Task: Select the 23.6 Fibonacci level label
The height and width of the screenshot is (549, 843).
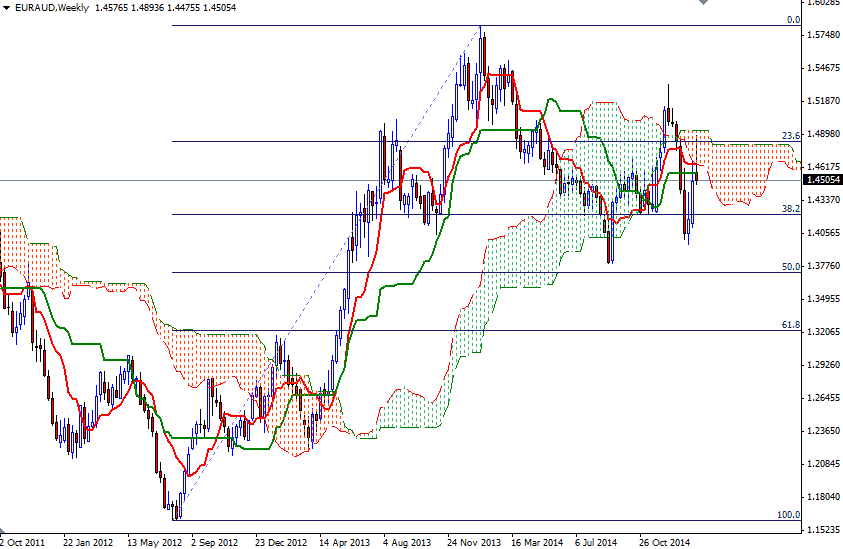Action: click(x=791, y=136)
